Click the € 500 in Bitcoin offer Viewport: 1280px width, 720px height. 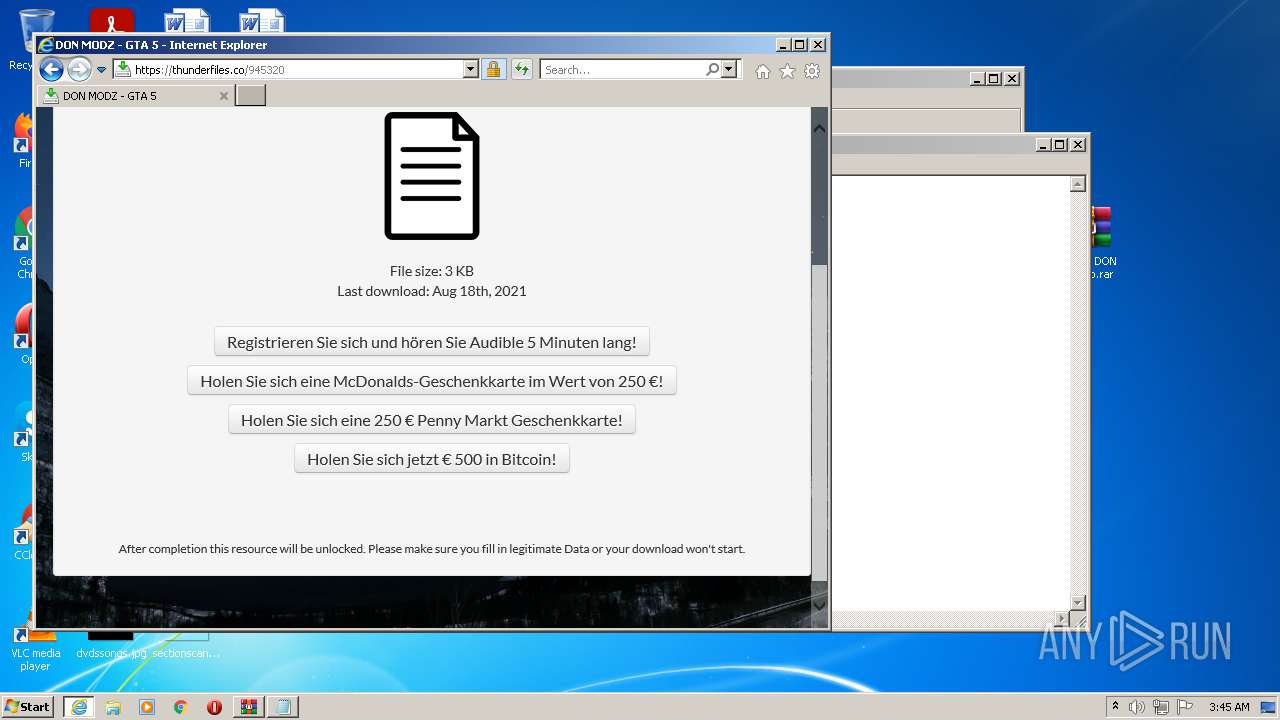click(432, 459)
